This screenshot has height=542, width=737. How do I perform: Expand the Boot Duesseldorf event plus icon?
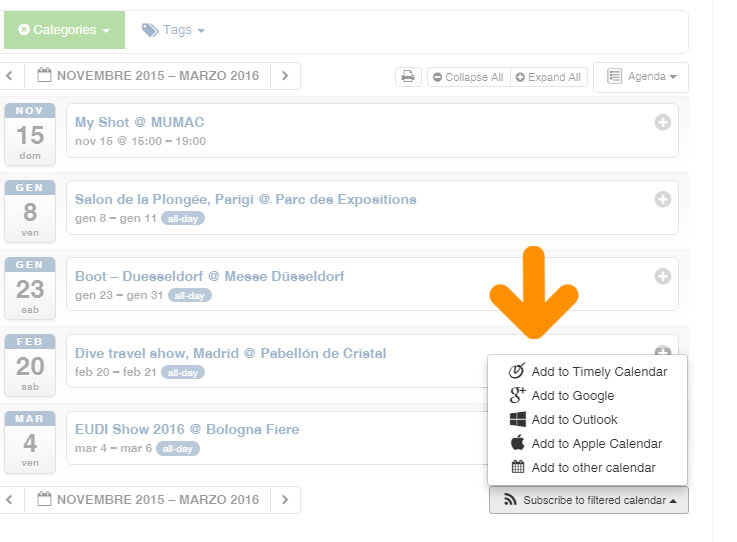(x=662, y=276)
